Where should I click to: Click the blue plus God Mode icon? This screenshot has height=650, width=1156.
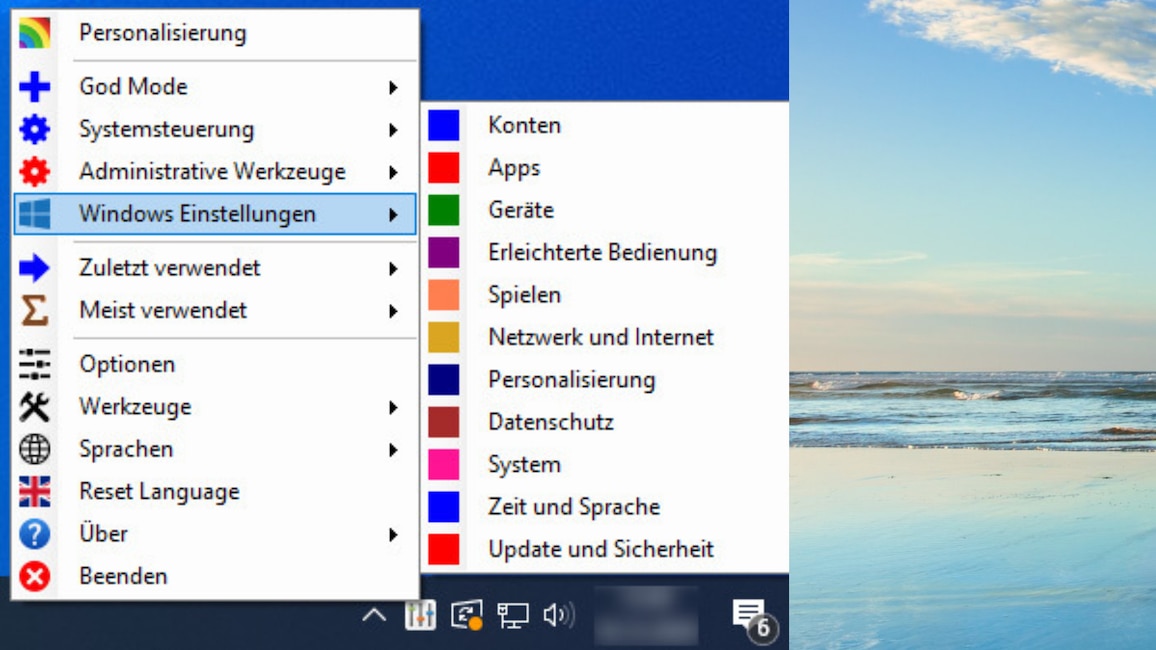[x=35, y=87]
